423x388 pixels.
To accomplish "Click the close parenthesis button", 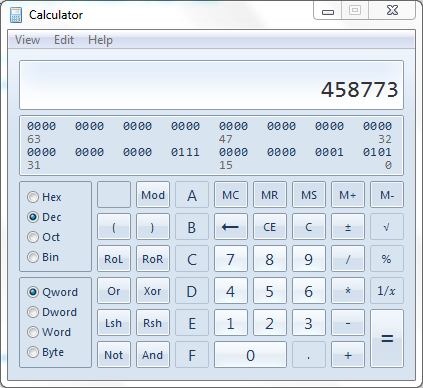I will tap(153, 227).
